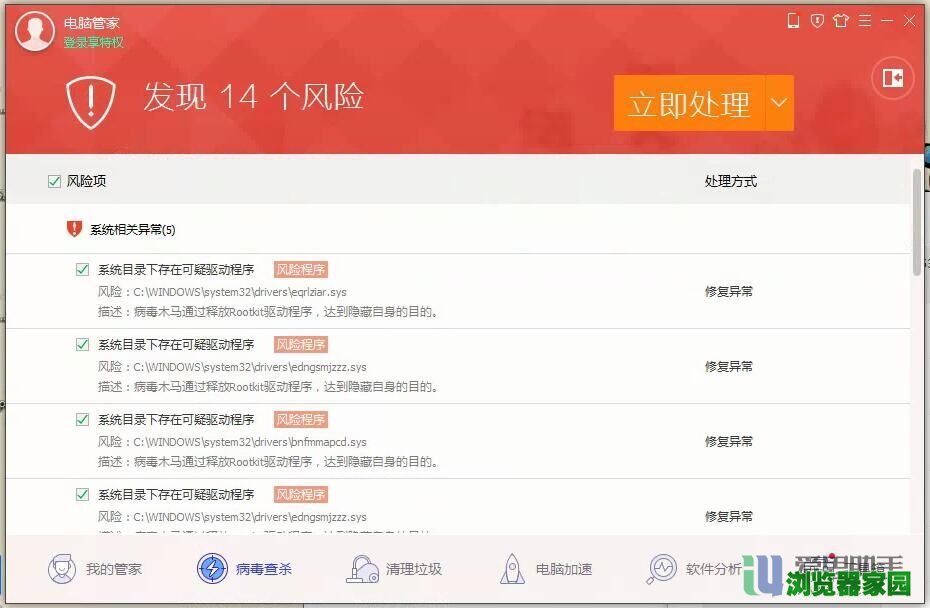
Task: Toggle the 风险项 select-all checkbox
Action: [54, 181]
